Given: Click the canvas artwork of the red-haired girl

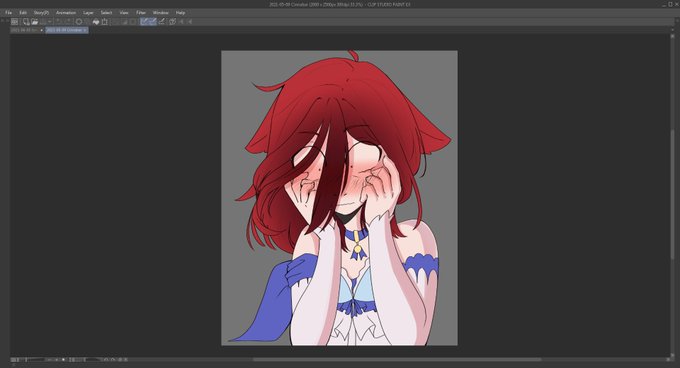Looking at the screenshot, I should [339, 198].
